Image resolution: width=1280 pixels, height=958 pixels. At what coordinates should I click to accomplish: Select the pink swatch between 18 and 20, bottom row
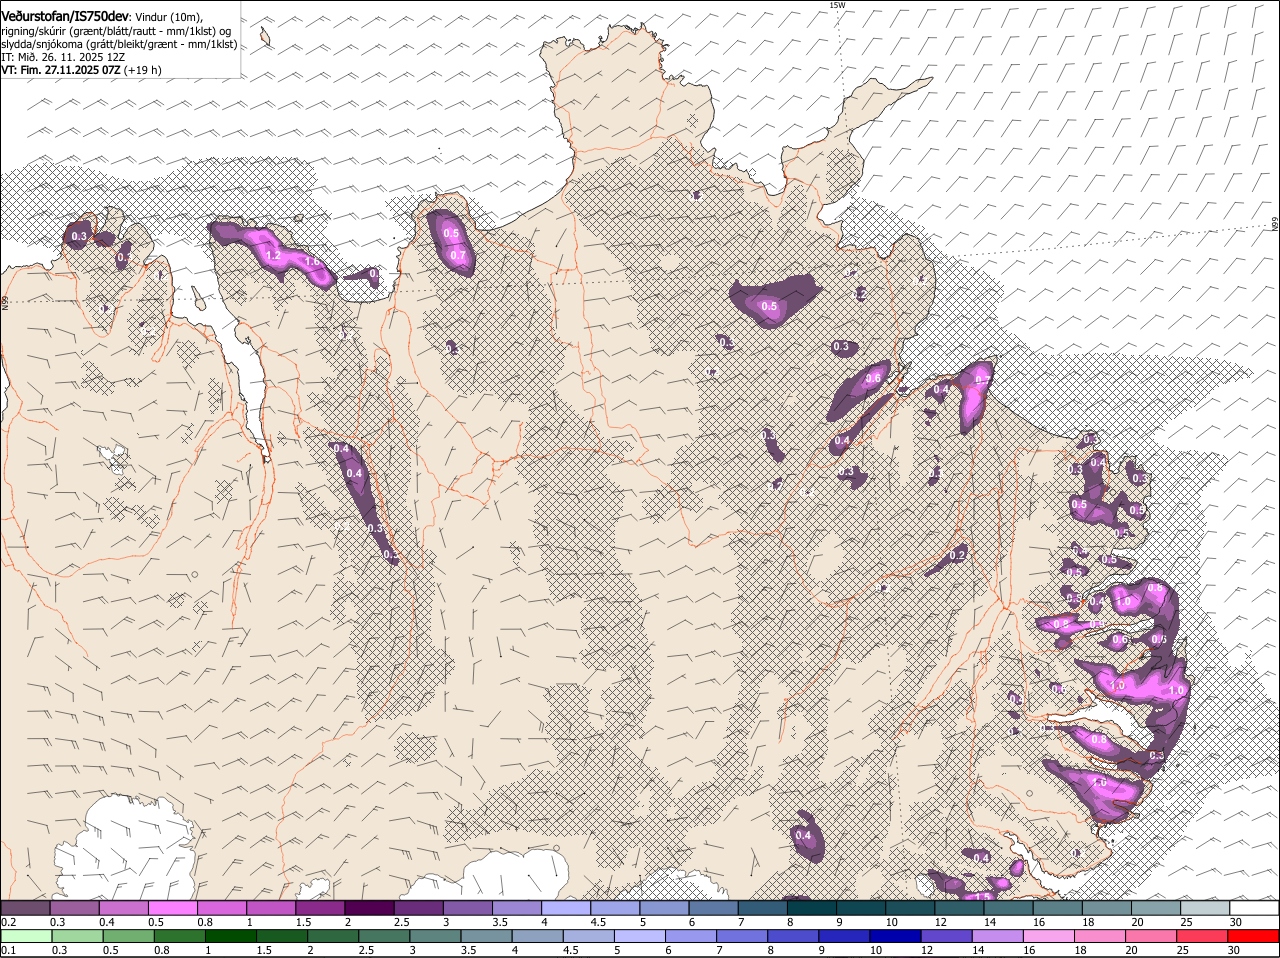(x=1098, y=936)
